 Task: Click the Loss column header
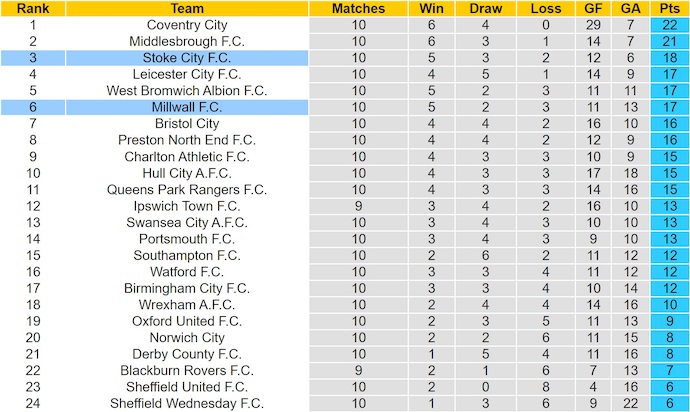coord(548,8)
